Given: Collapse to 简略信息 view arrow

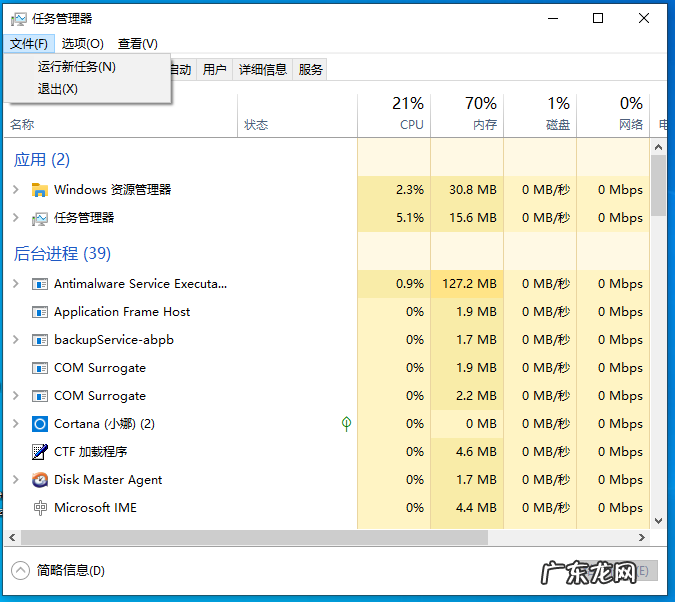Looking at the screenshot, I should pyautogui.click(x=20, y=571).
